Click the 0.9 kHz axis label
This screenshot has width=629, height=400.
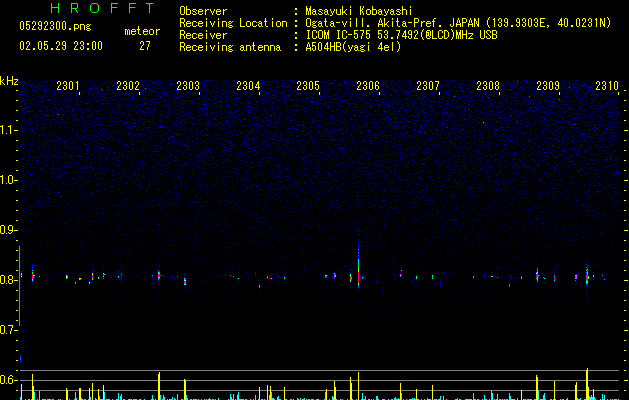point(9,230)
